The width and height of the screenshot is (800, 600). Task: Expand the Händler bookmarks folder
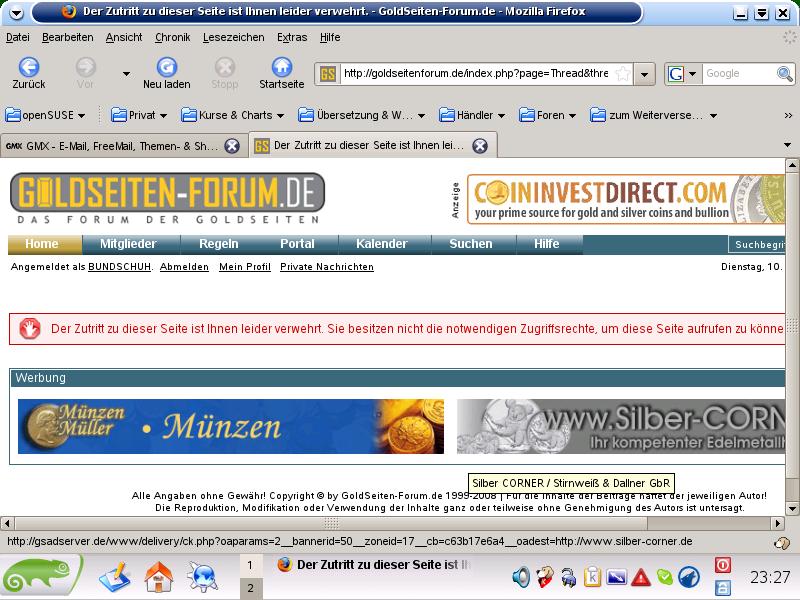tap(472, 115)
